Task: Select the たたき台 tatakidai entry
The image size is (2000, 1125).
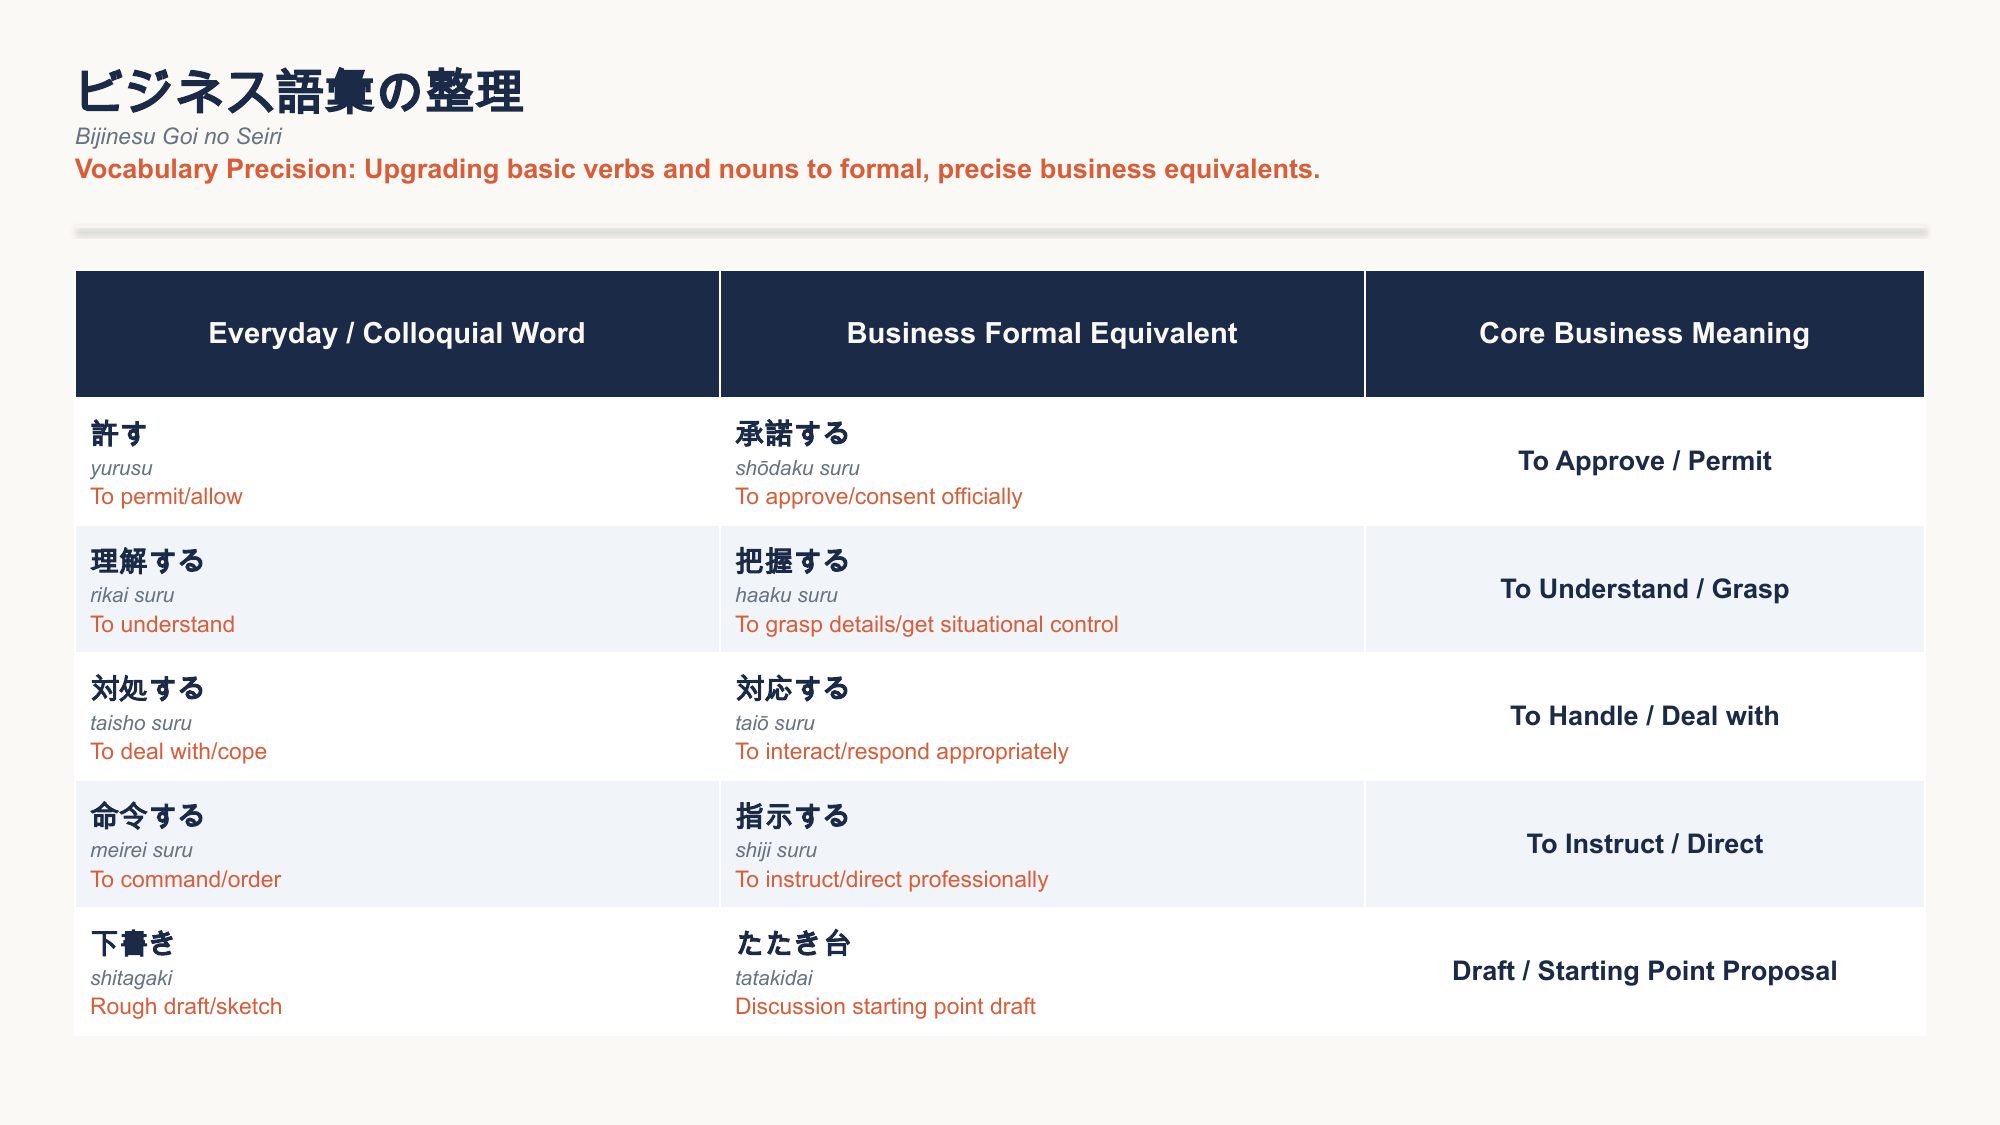Action: [1042, 972]
